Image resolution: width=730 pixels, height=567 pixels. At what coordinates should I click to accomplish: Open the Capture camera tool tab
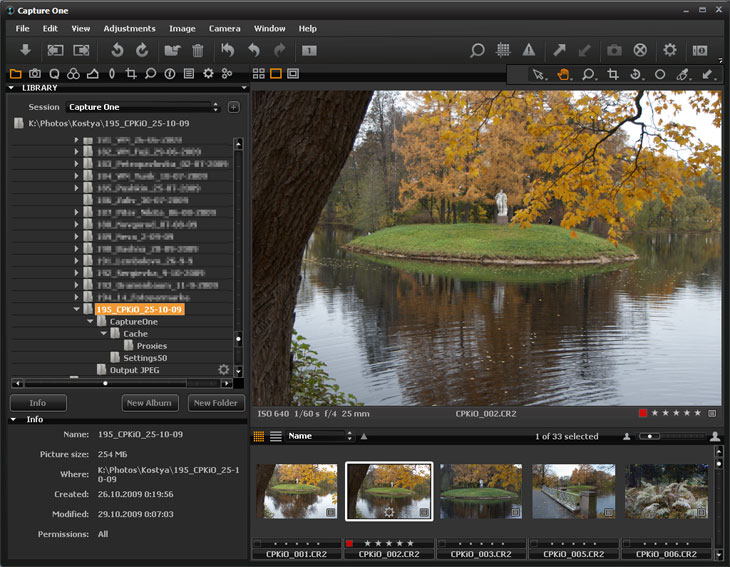(35, 74)
